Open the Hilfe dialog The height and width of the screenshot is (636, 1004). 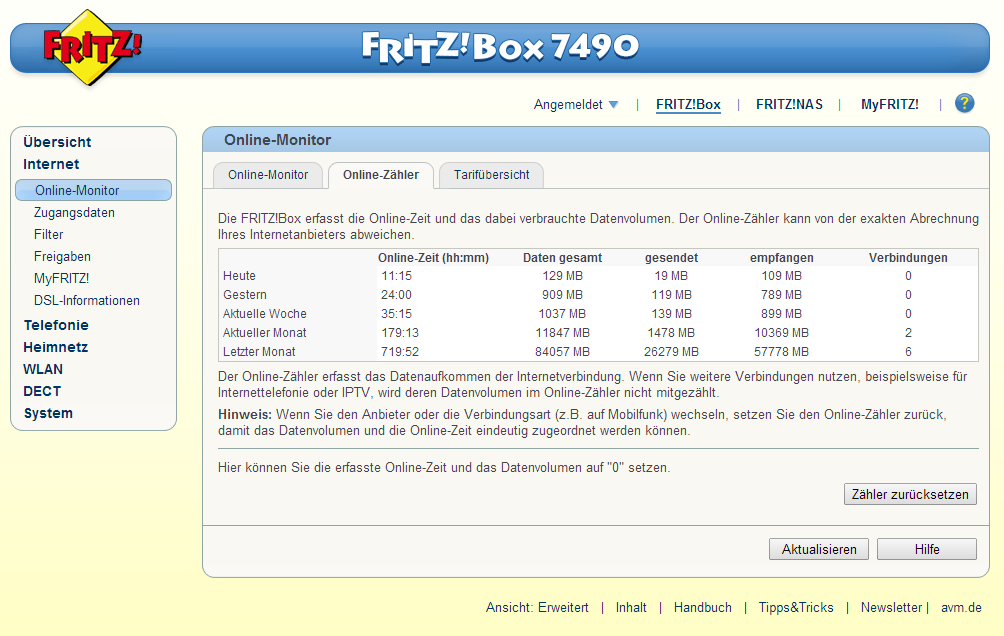(926, 549)
